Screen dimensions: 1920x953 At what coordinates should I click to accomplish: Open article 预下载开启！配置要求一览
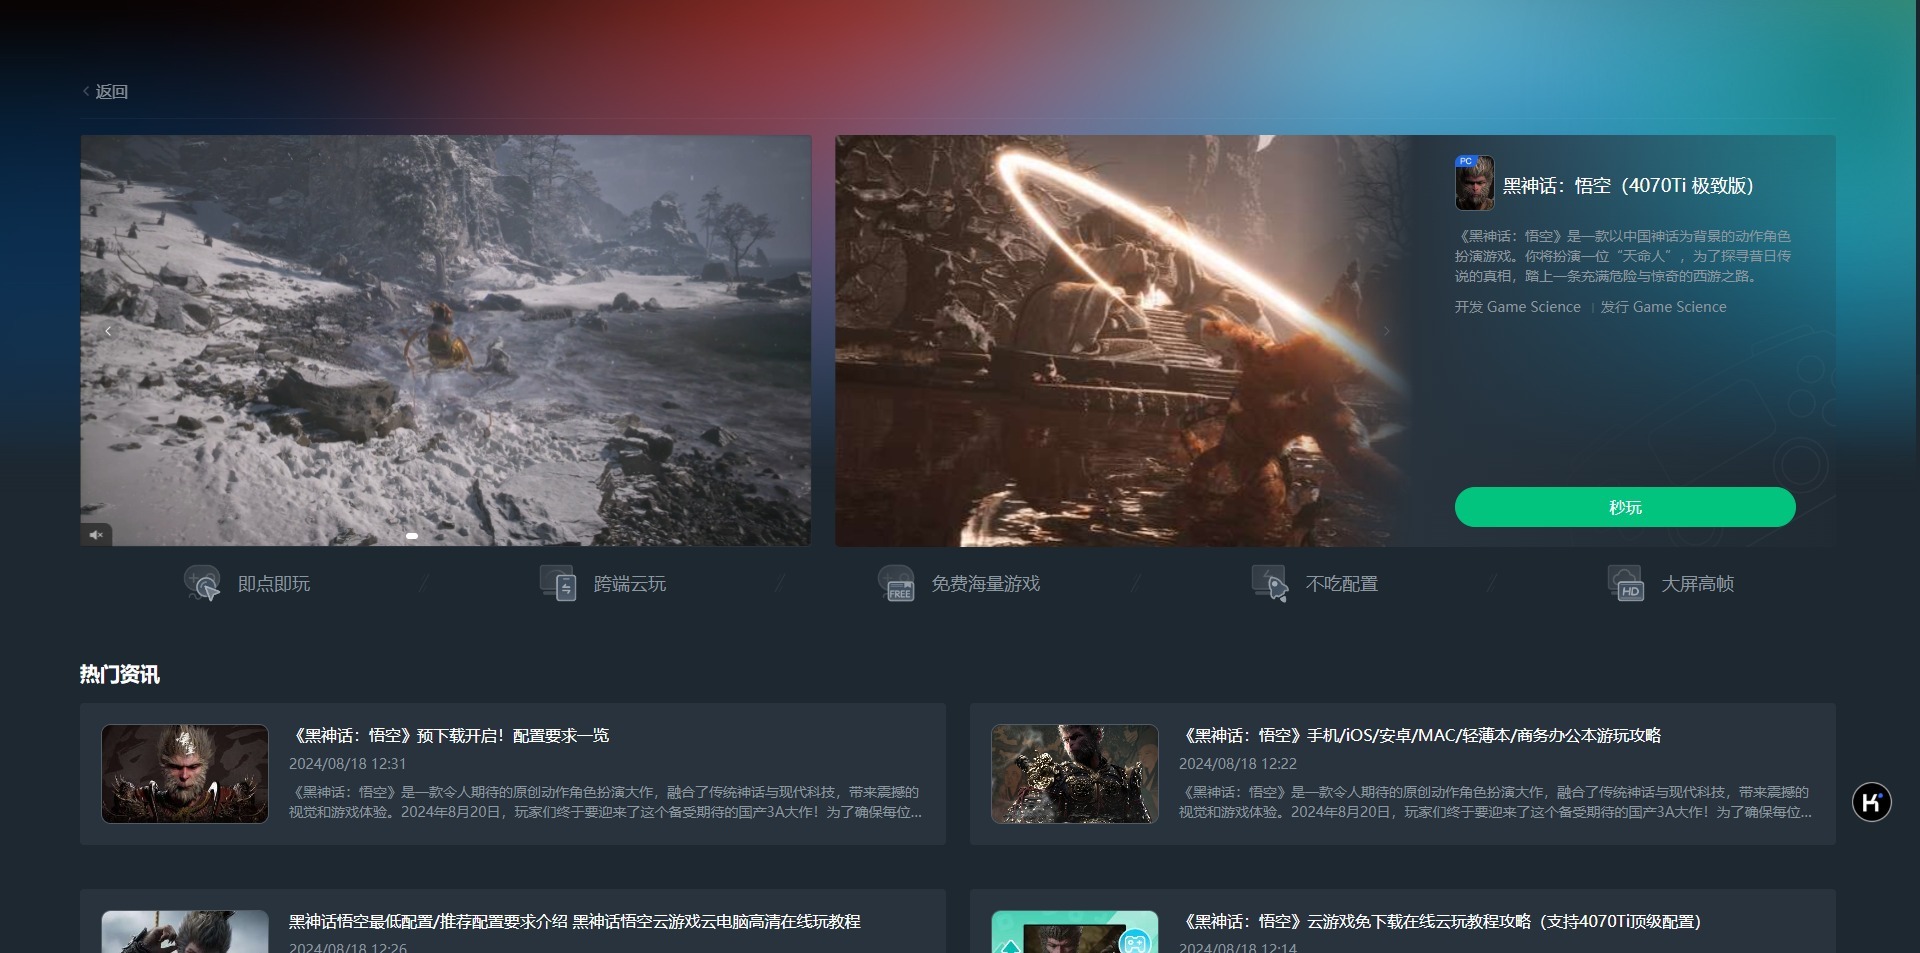point(449,736)
